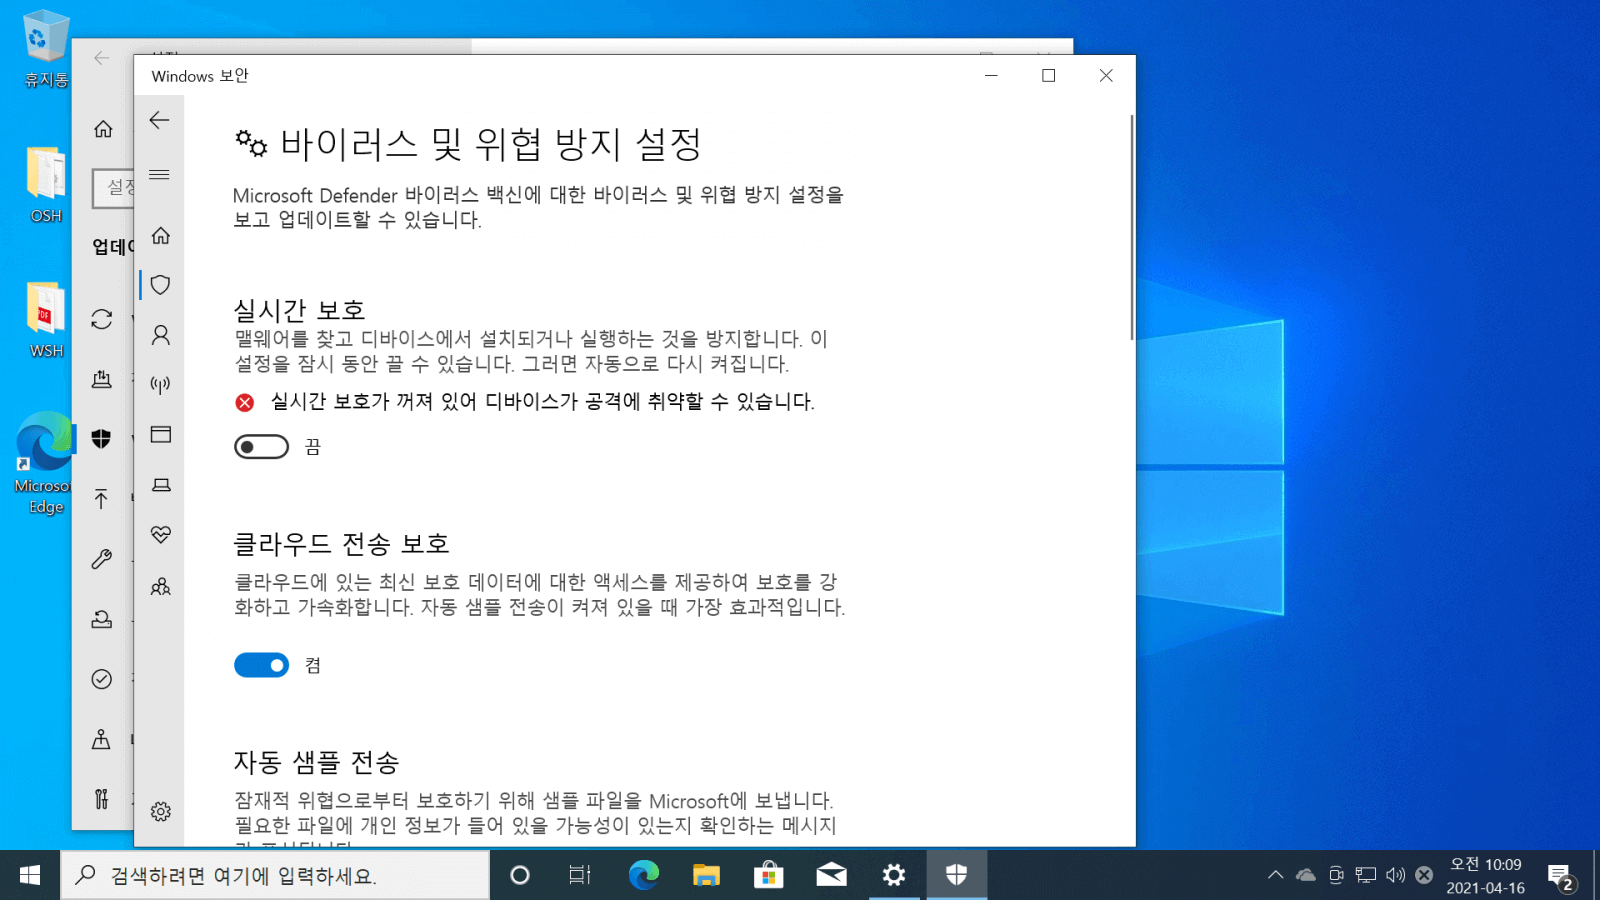Open Troubleshoot wrench icon in Settings
Image resolution: width=1600 pixels, height=900 pixels.
102,559
